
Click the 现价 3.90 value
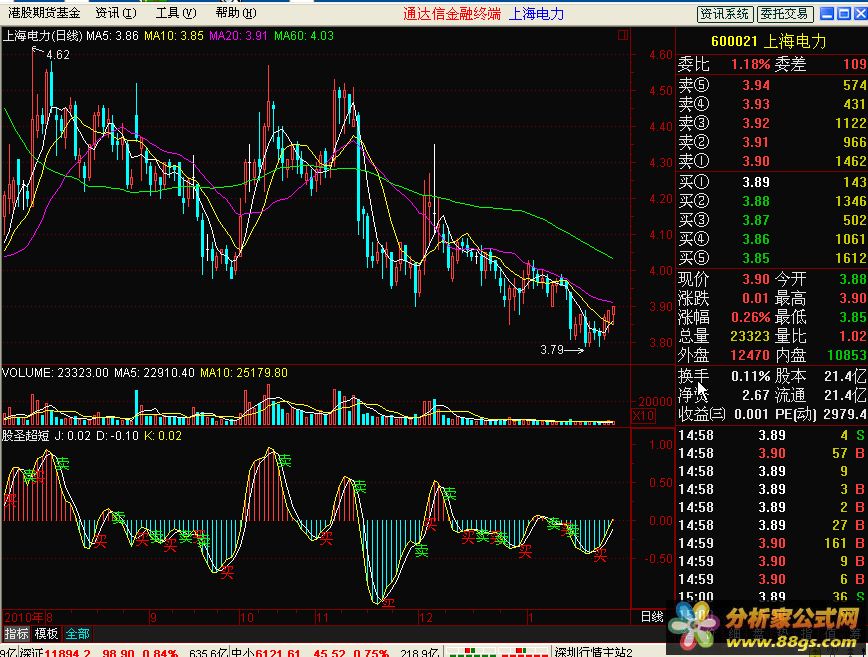pyautogui.click(x=756, y=279)
